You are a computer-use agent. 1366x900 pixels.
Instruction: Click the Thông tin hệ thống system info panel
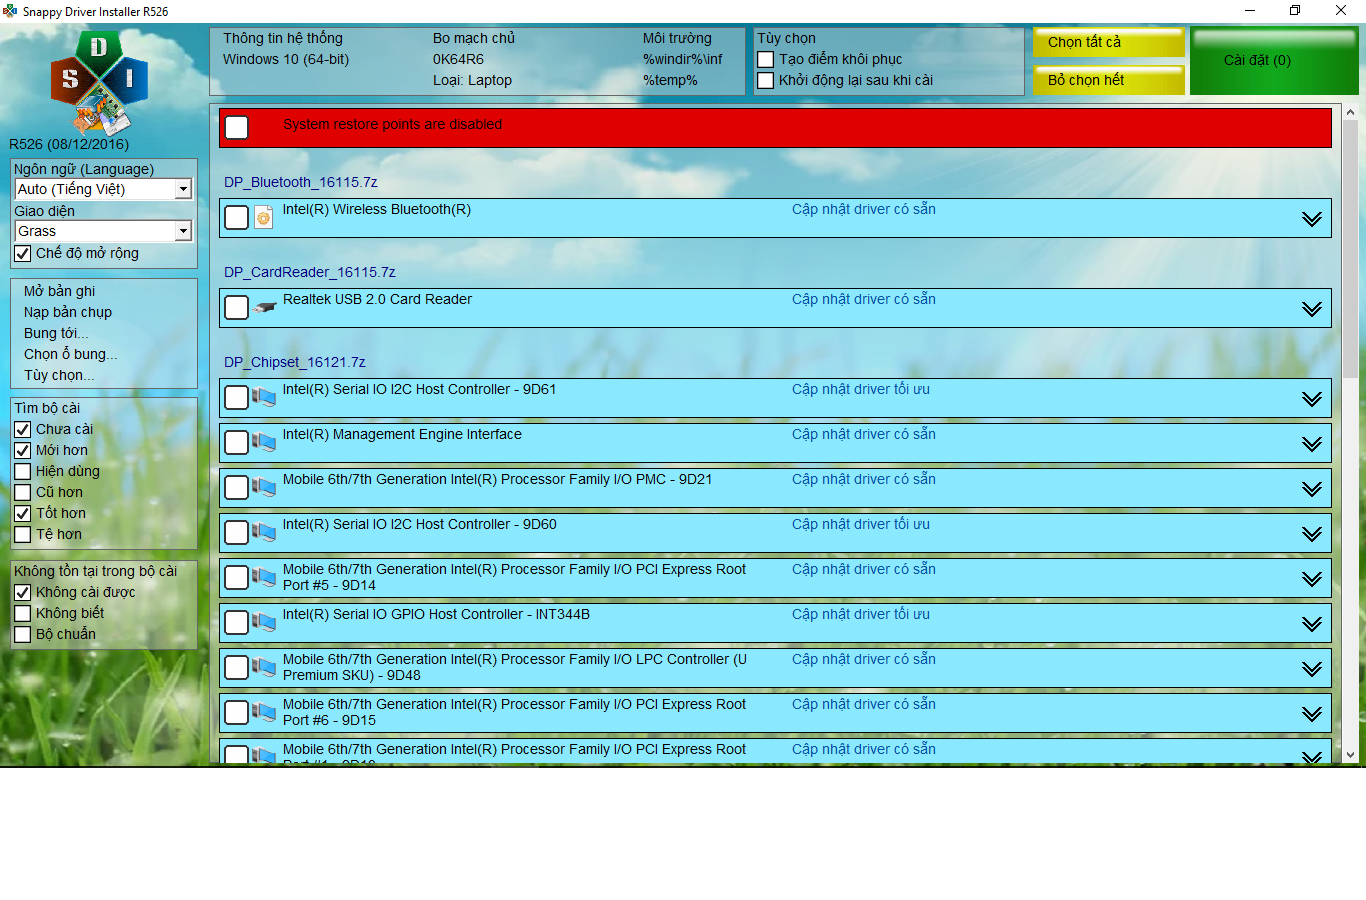coord(477,61)
